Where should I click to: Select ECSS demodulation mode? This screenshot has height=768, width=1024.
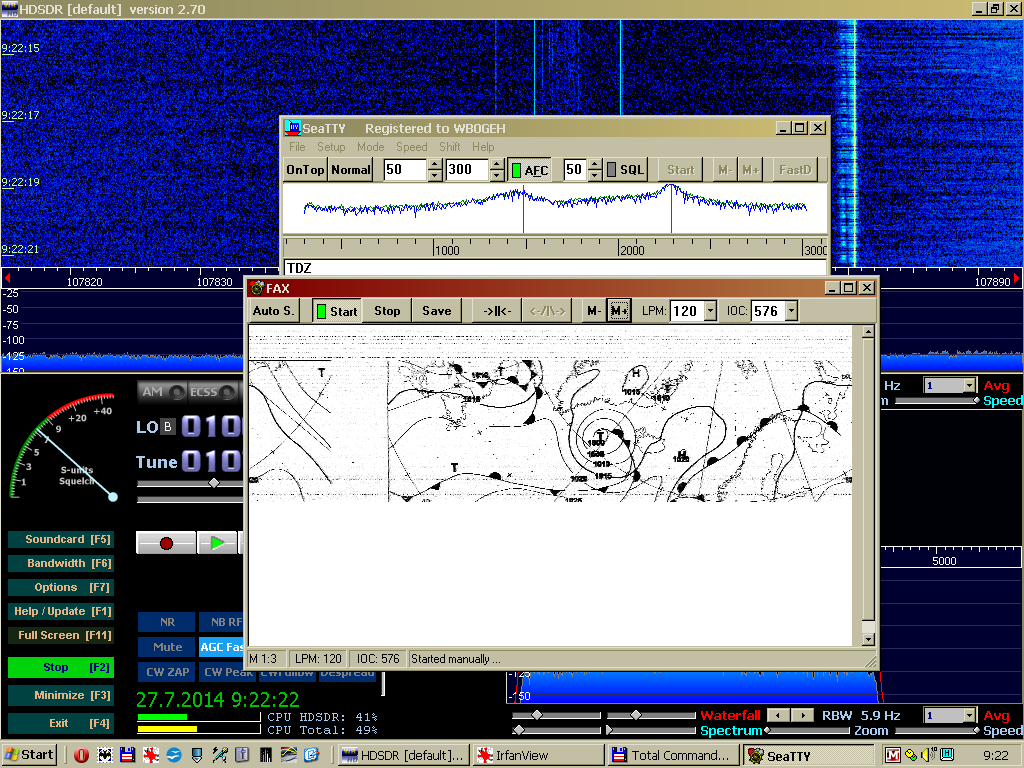(x=212, y=392)
